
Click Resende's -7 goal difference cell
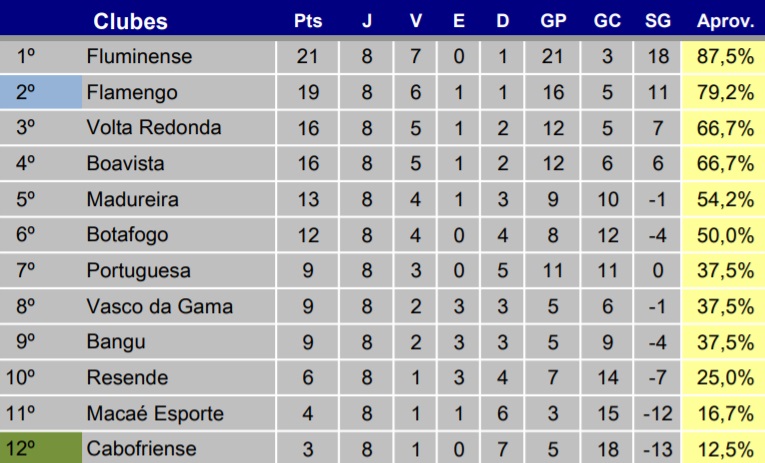658,377
